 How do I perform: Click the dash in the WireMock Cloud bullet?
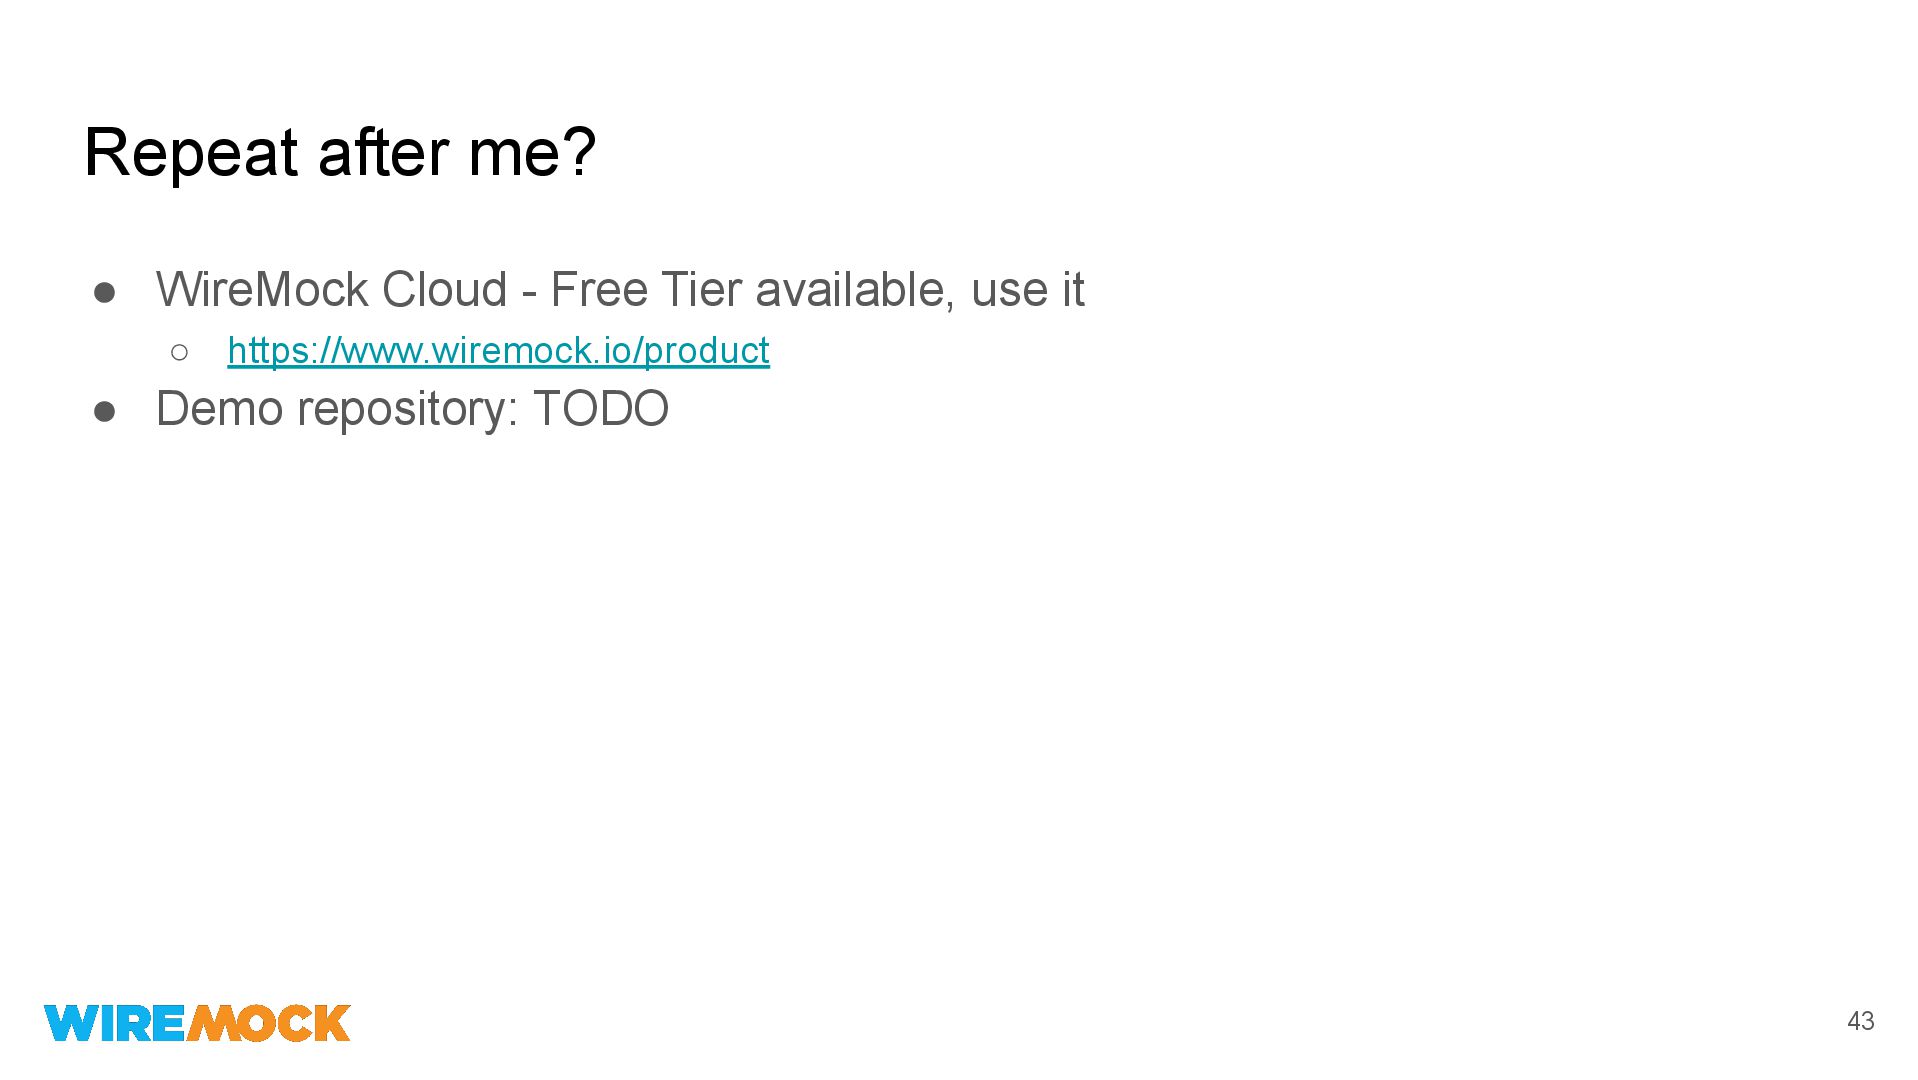[529, 292]
